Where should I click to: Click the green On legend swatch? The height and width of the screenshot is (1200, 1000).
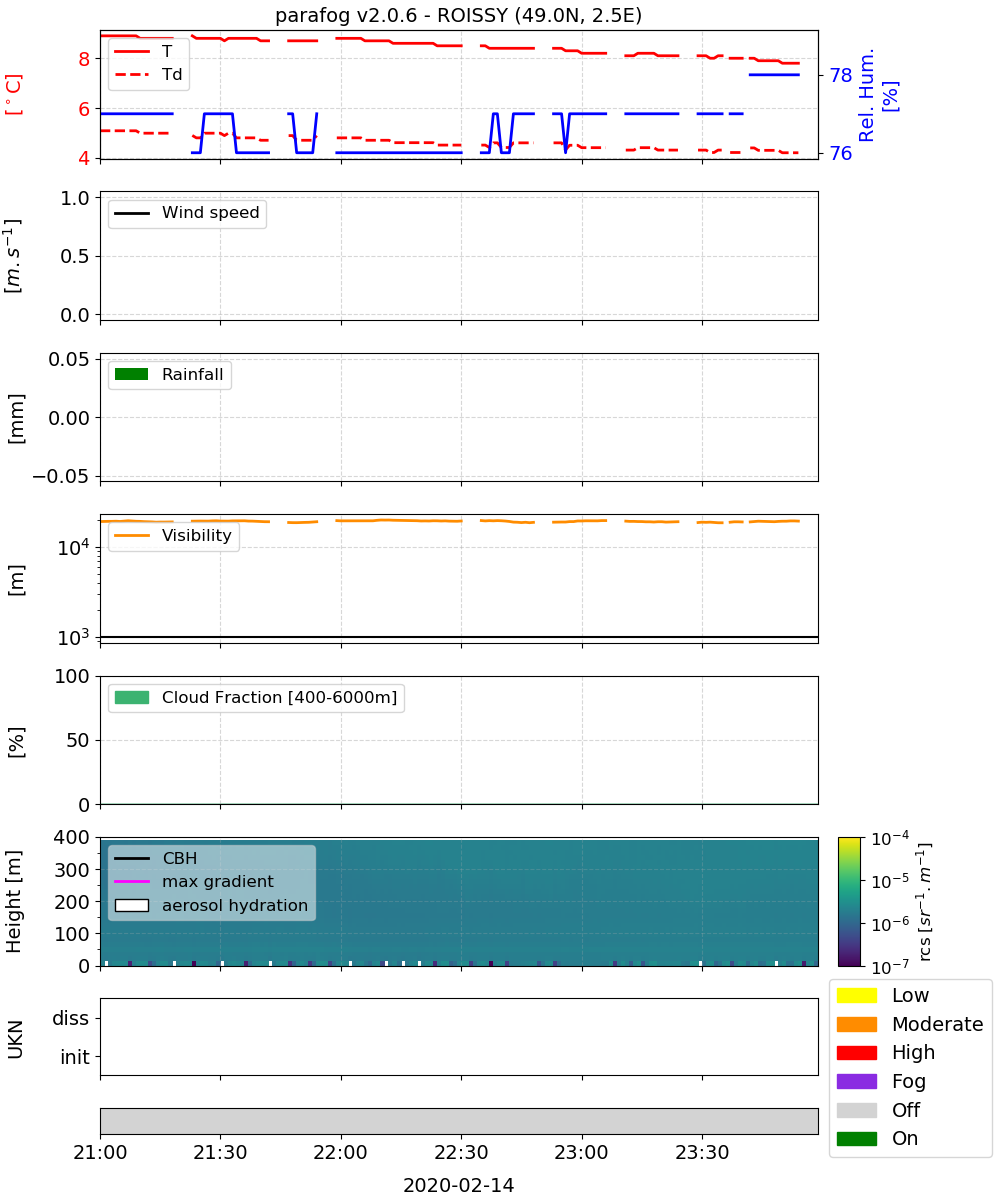tap(856, 1138)
